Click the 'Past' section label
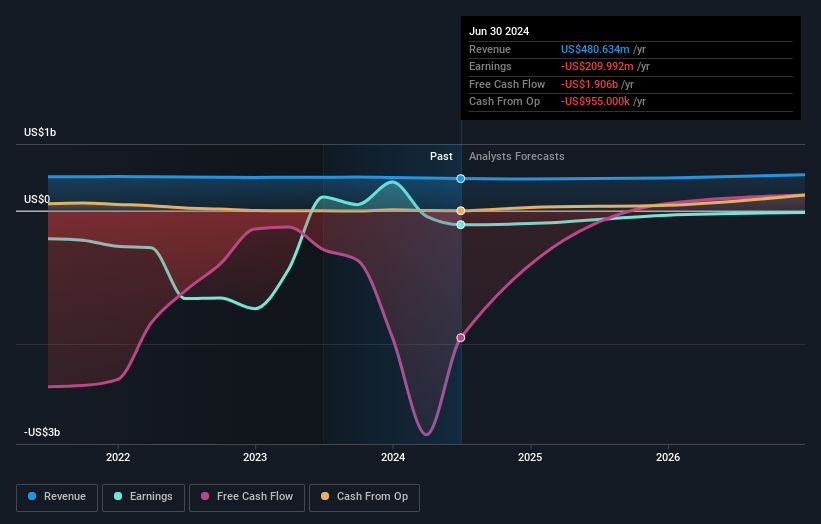 click(441, 156)
